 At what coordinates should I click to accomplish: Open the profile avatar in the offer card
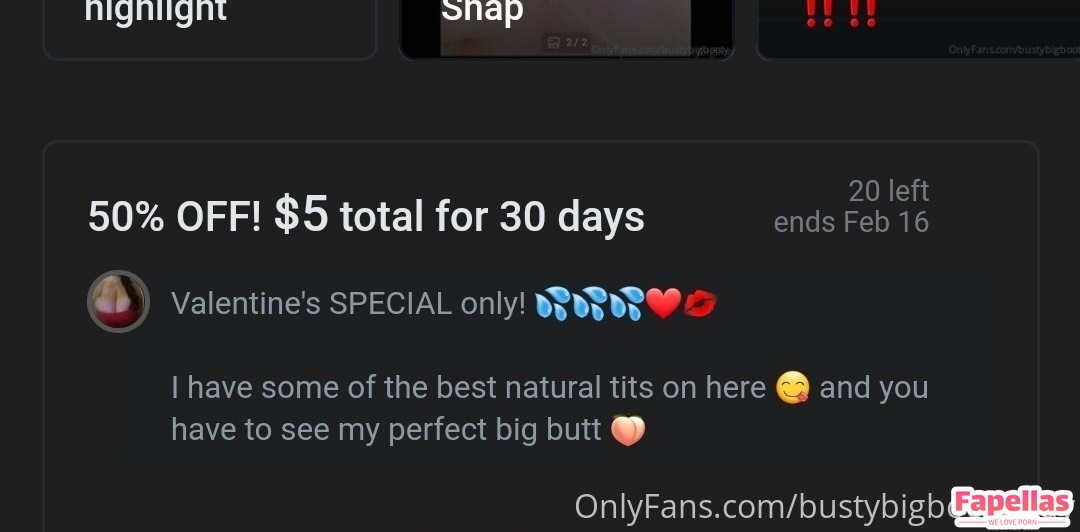coord(118,301)
